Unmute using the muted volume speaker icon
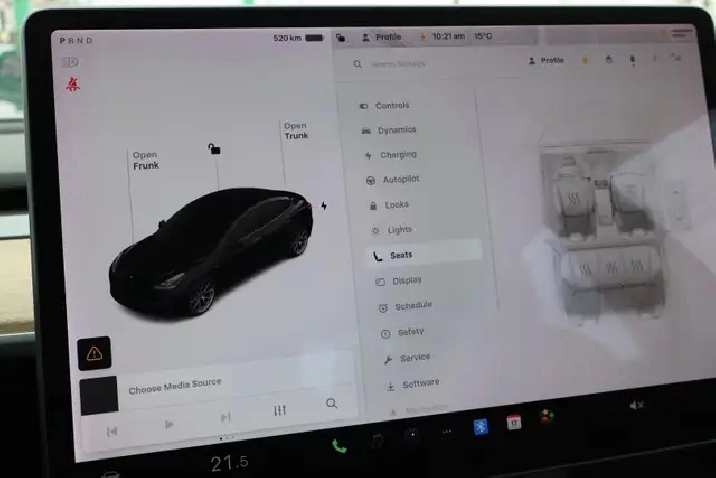716x478 pixels. (x=635, y=405)
